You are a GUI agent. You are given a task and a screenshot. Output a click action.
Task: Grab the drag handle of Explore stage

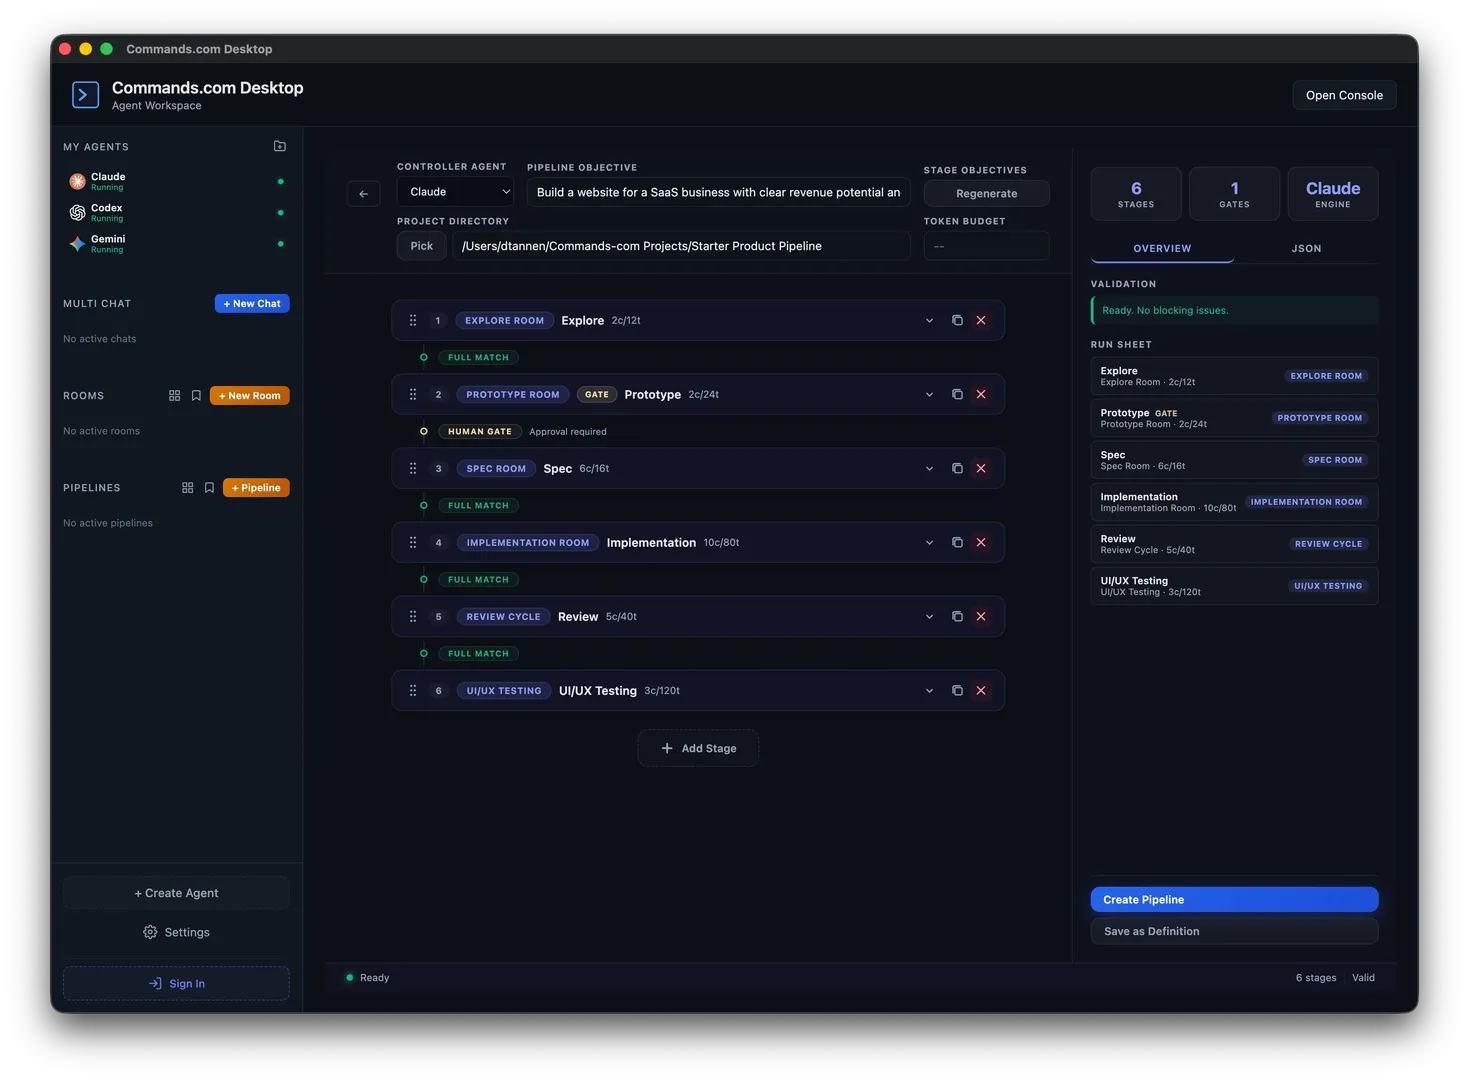413,320
